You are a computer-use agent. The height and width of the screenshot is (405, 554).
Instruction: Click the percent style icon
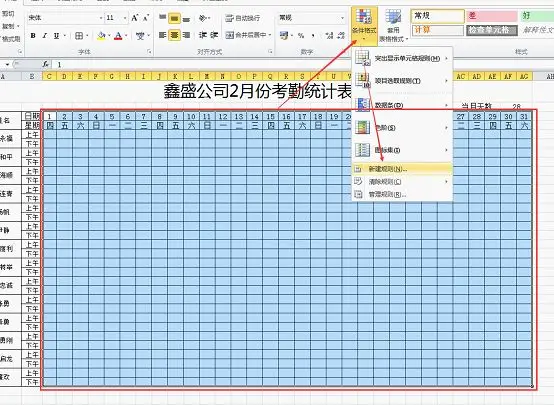(x=301, y=35)
